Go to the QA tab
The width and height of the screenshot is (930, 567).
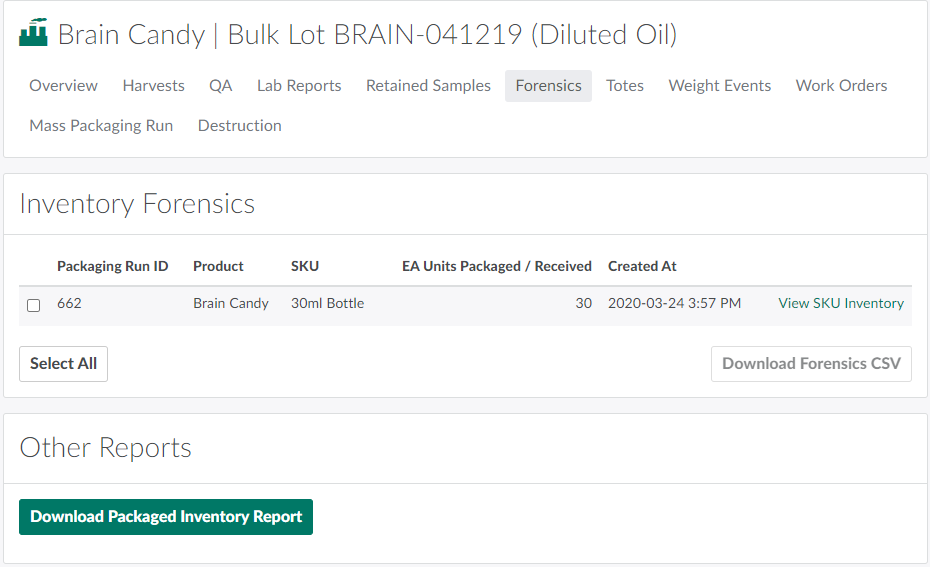coord(221,86)
